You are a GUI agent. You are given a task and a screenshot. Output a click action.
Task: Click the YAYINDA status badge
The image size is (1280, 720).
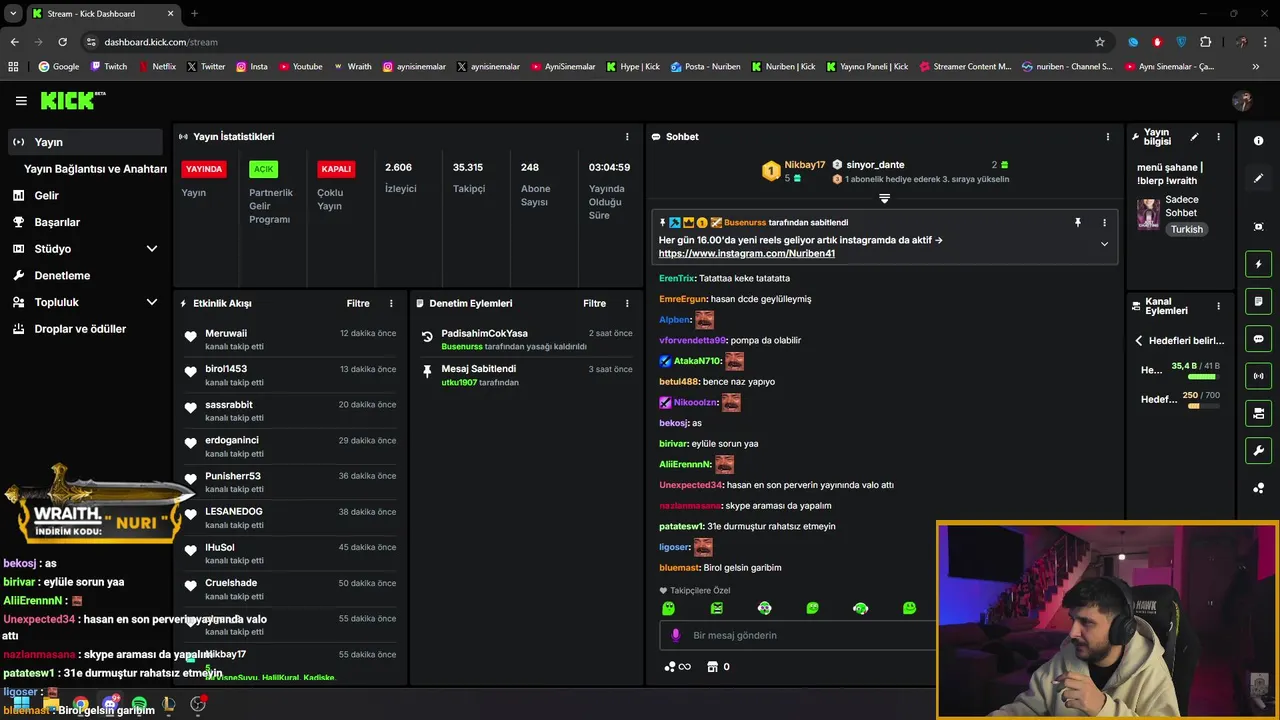tap(204, 169)
